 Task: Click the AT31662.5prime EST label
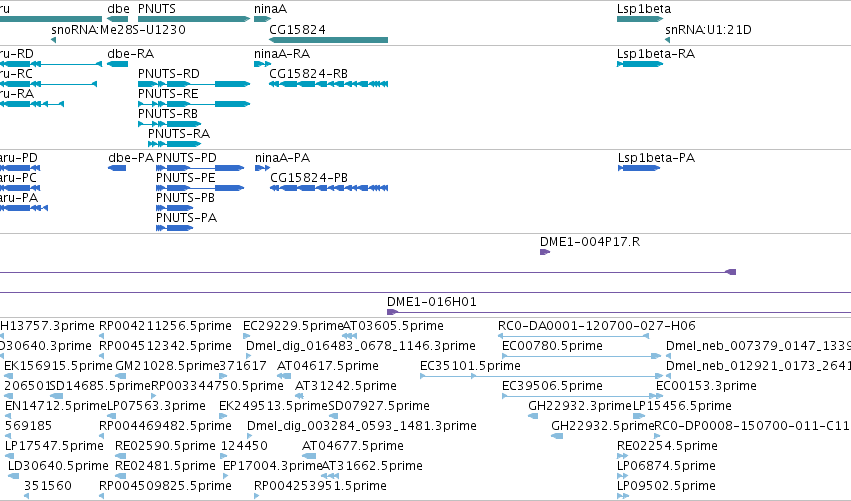[372, 466]
